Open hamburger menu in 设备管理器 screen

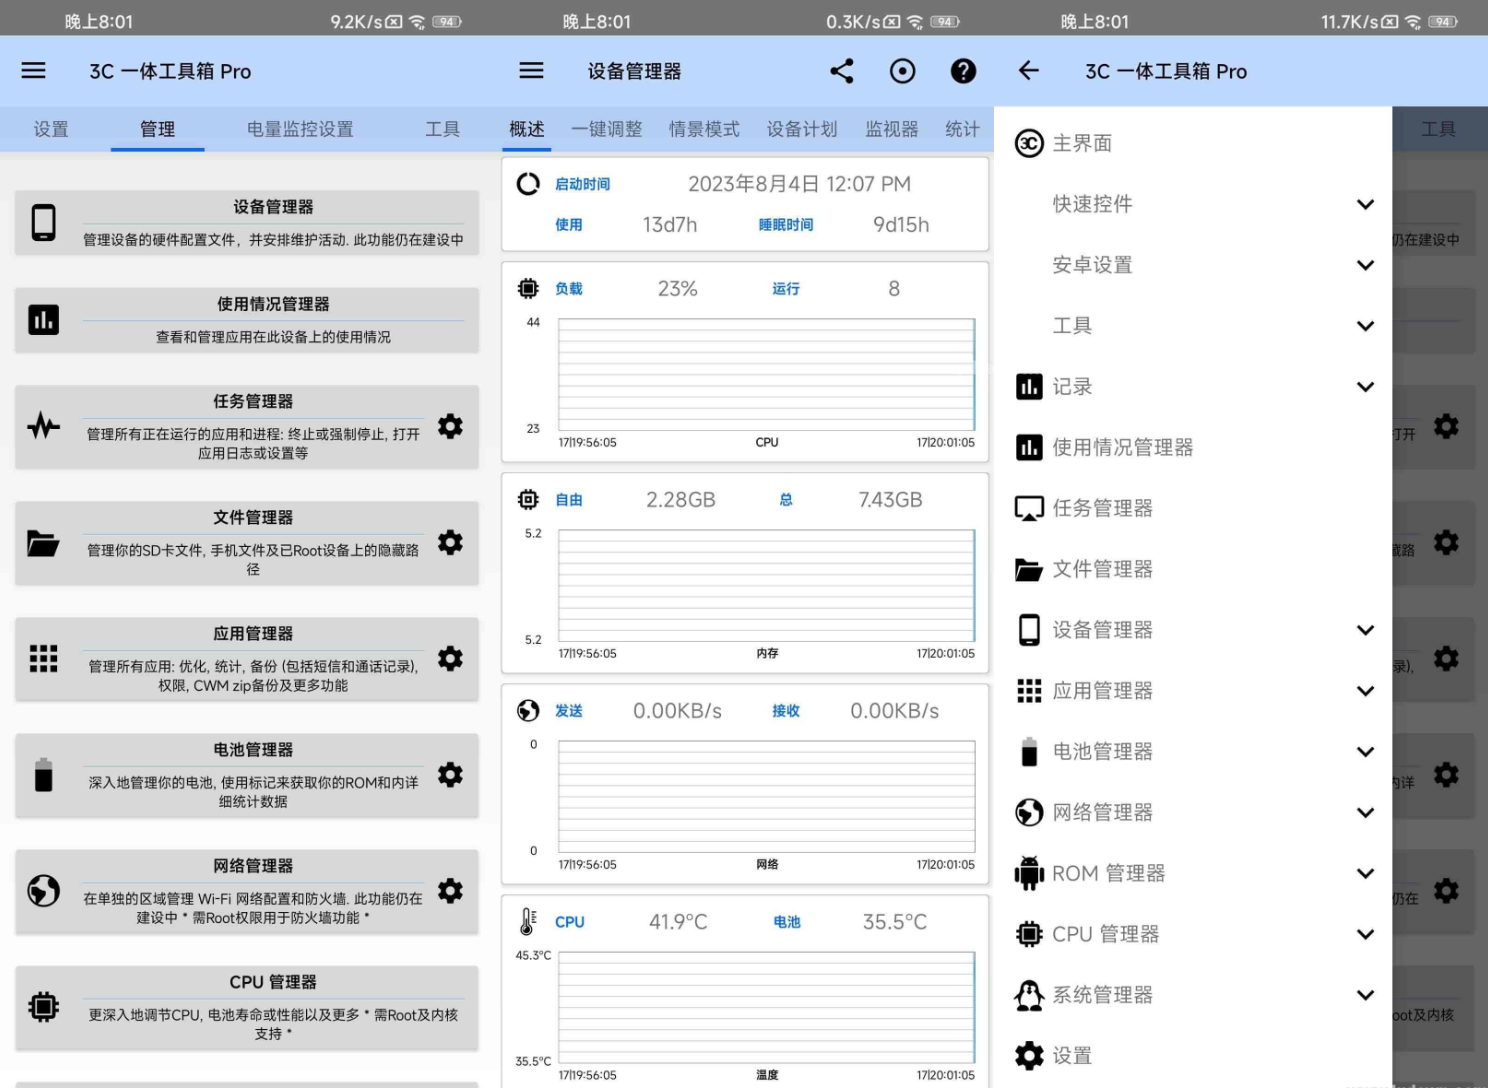532,71
